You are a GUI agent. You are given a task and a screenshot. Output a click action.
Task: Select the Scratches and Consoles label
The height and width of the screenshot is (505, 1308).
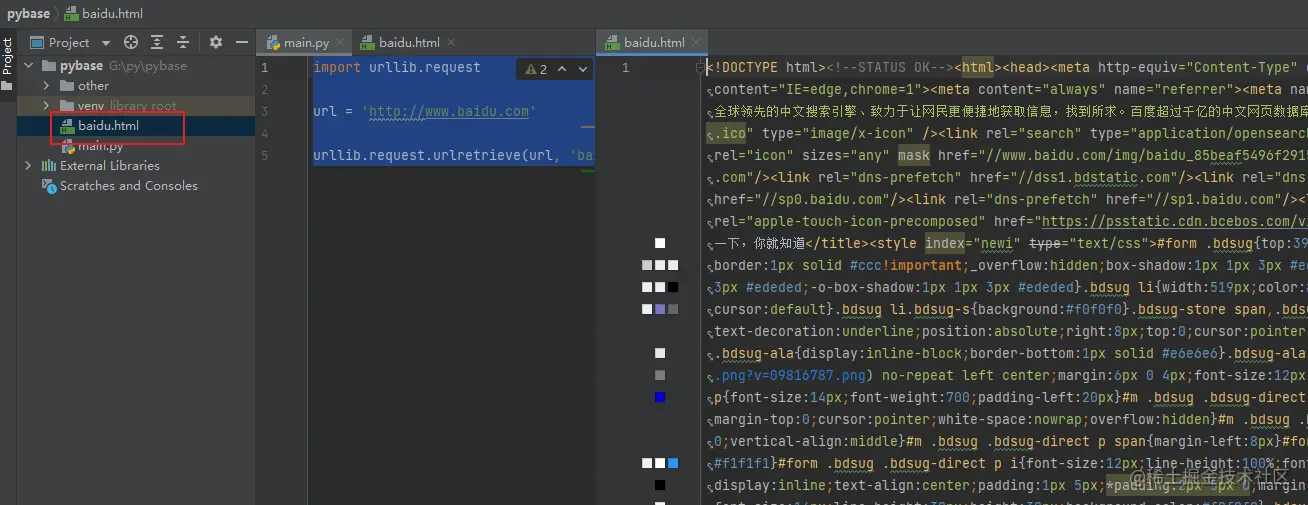coord(128,186)
